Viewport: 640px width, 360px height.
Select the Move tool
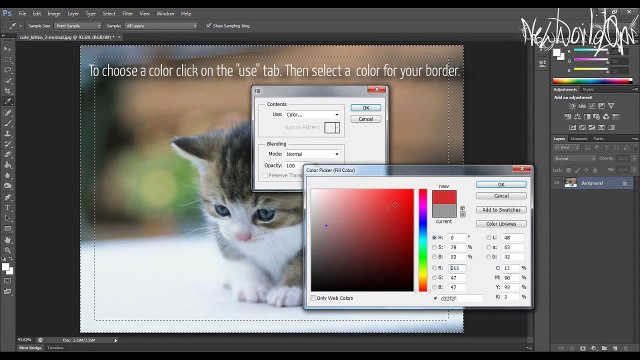point(8,49)
